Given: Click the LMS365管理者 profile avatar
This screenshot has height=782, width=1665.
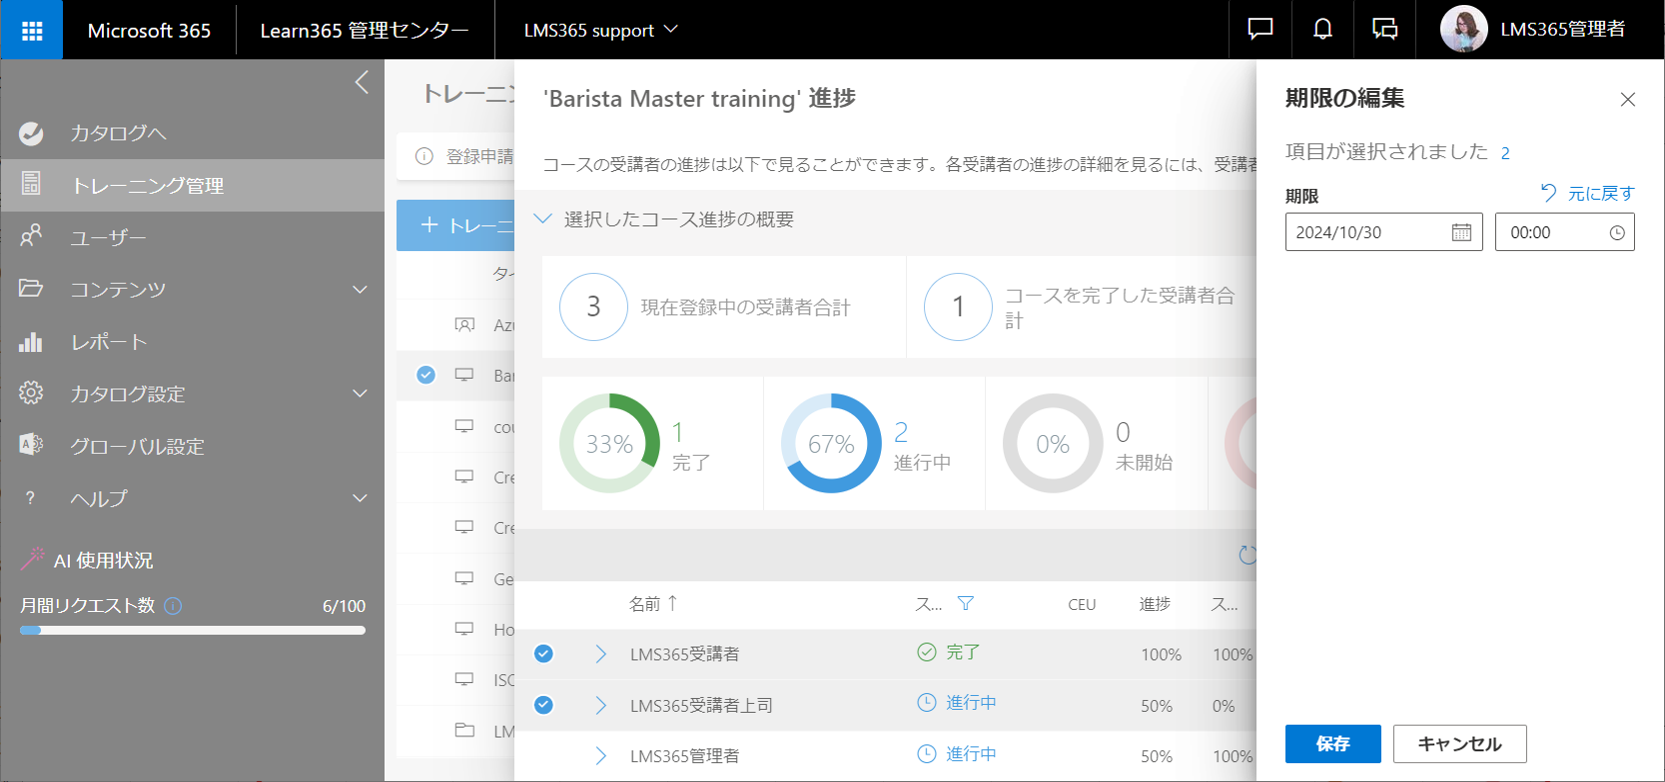Looking at the screenshot, I should 1463,29.
